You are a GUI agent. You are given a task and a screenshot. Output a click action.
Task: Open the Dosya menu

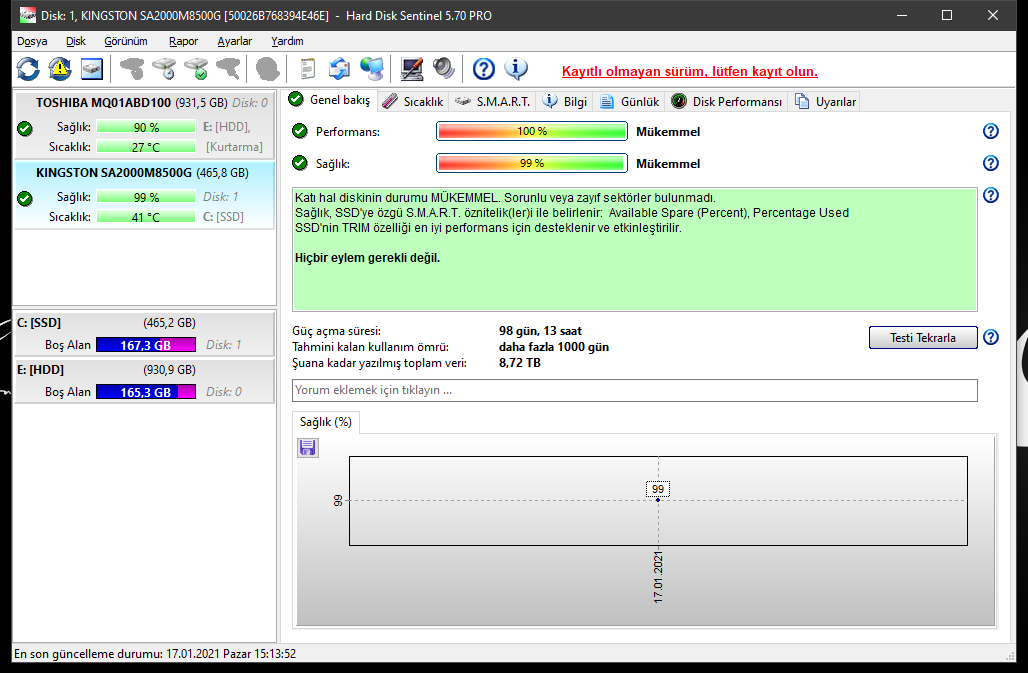(x=32, y=41)
